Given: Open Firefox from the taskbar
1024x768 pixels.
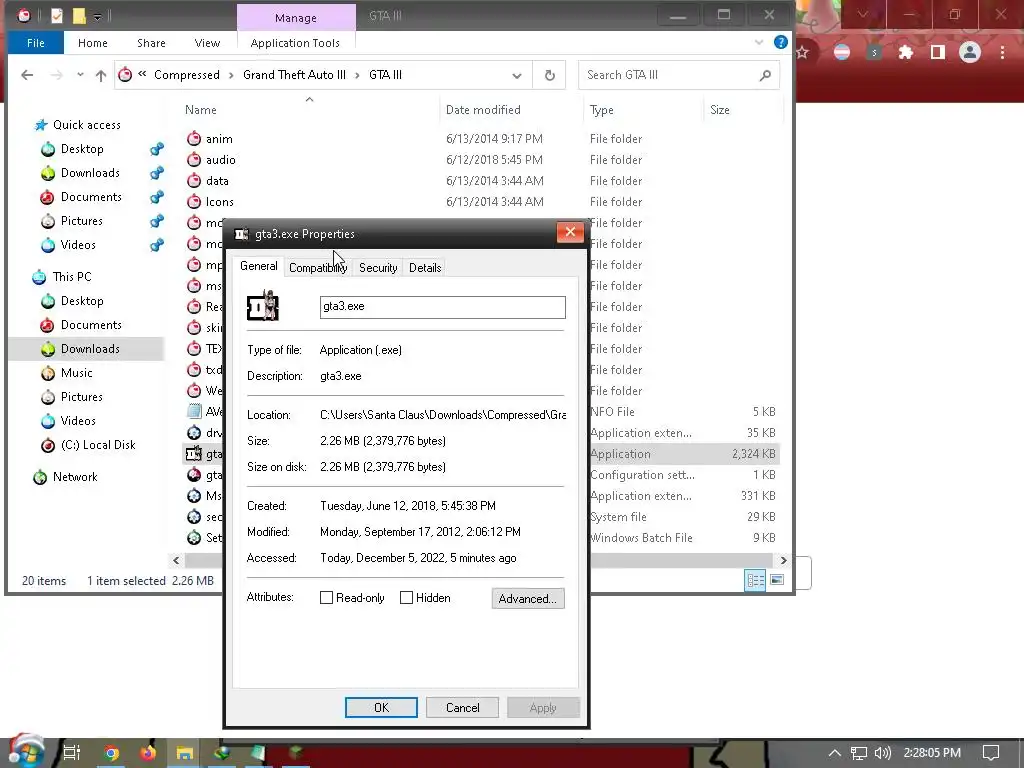Looking at the screenshot, I should point(148,753).
